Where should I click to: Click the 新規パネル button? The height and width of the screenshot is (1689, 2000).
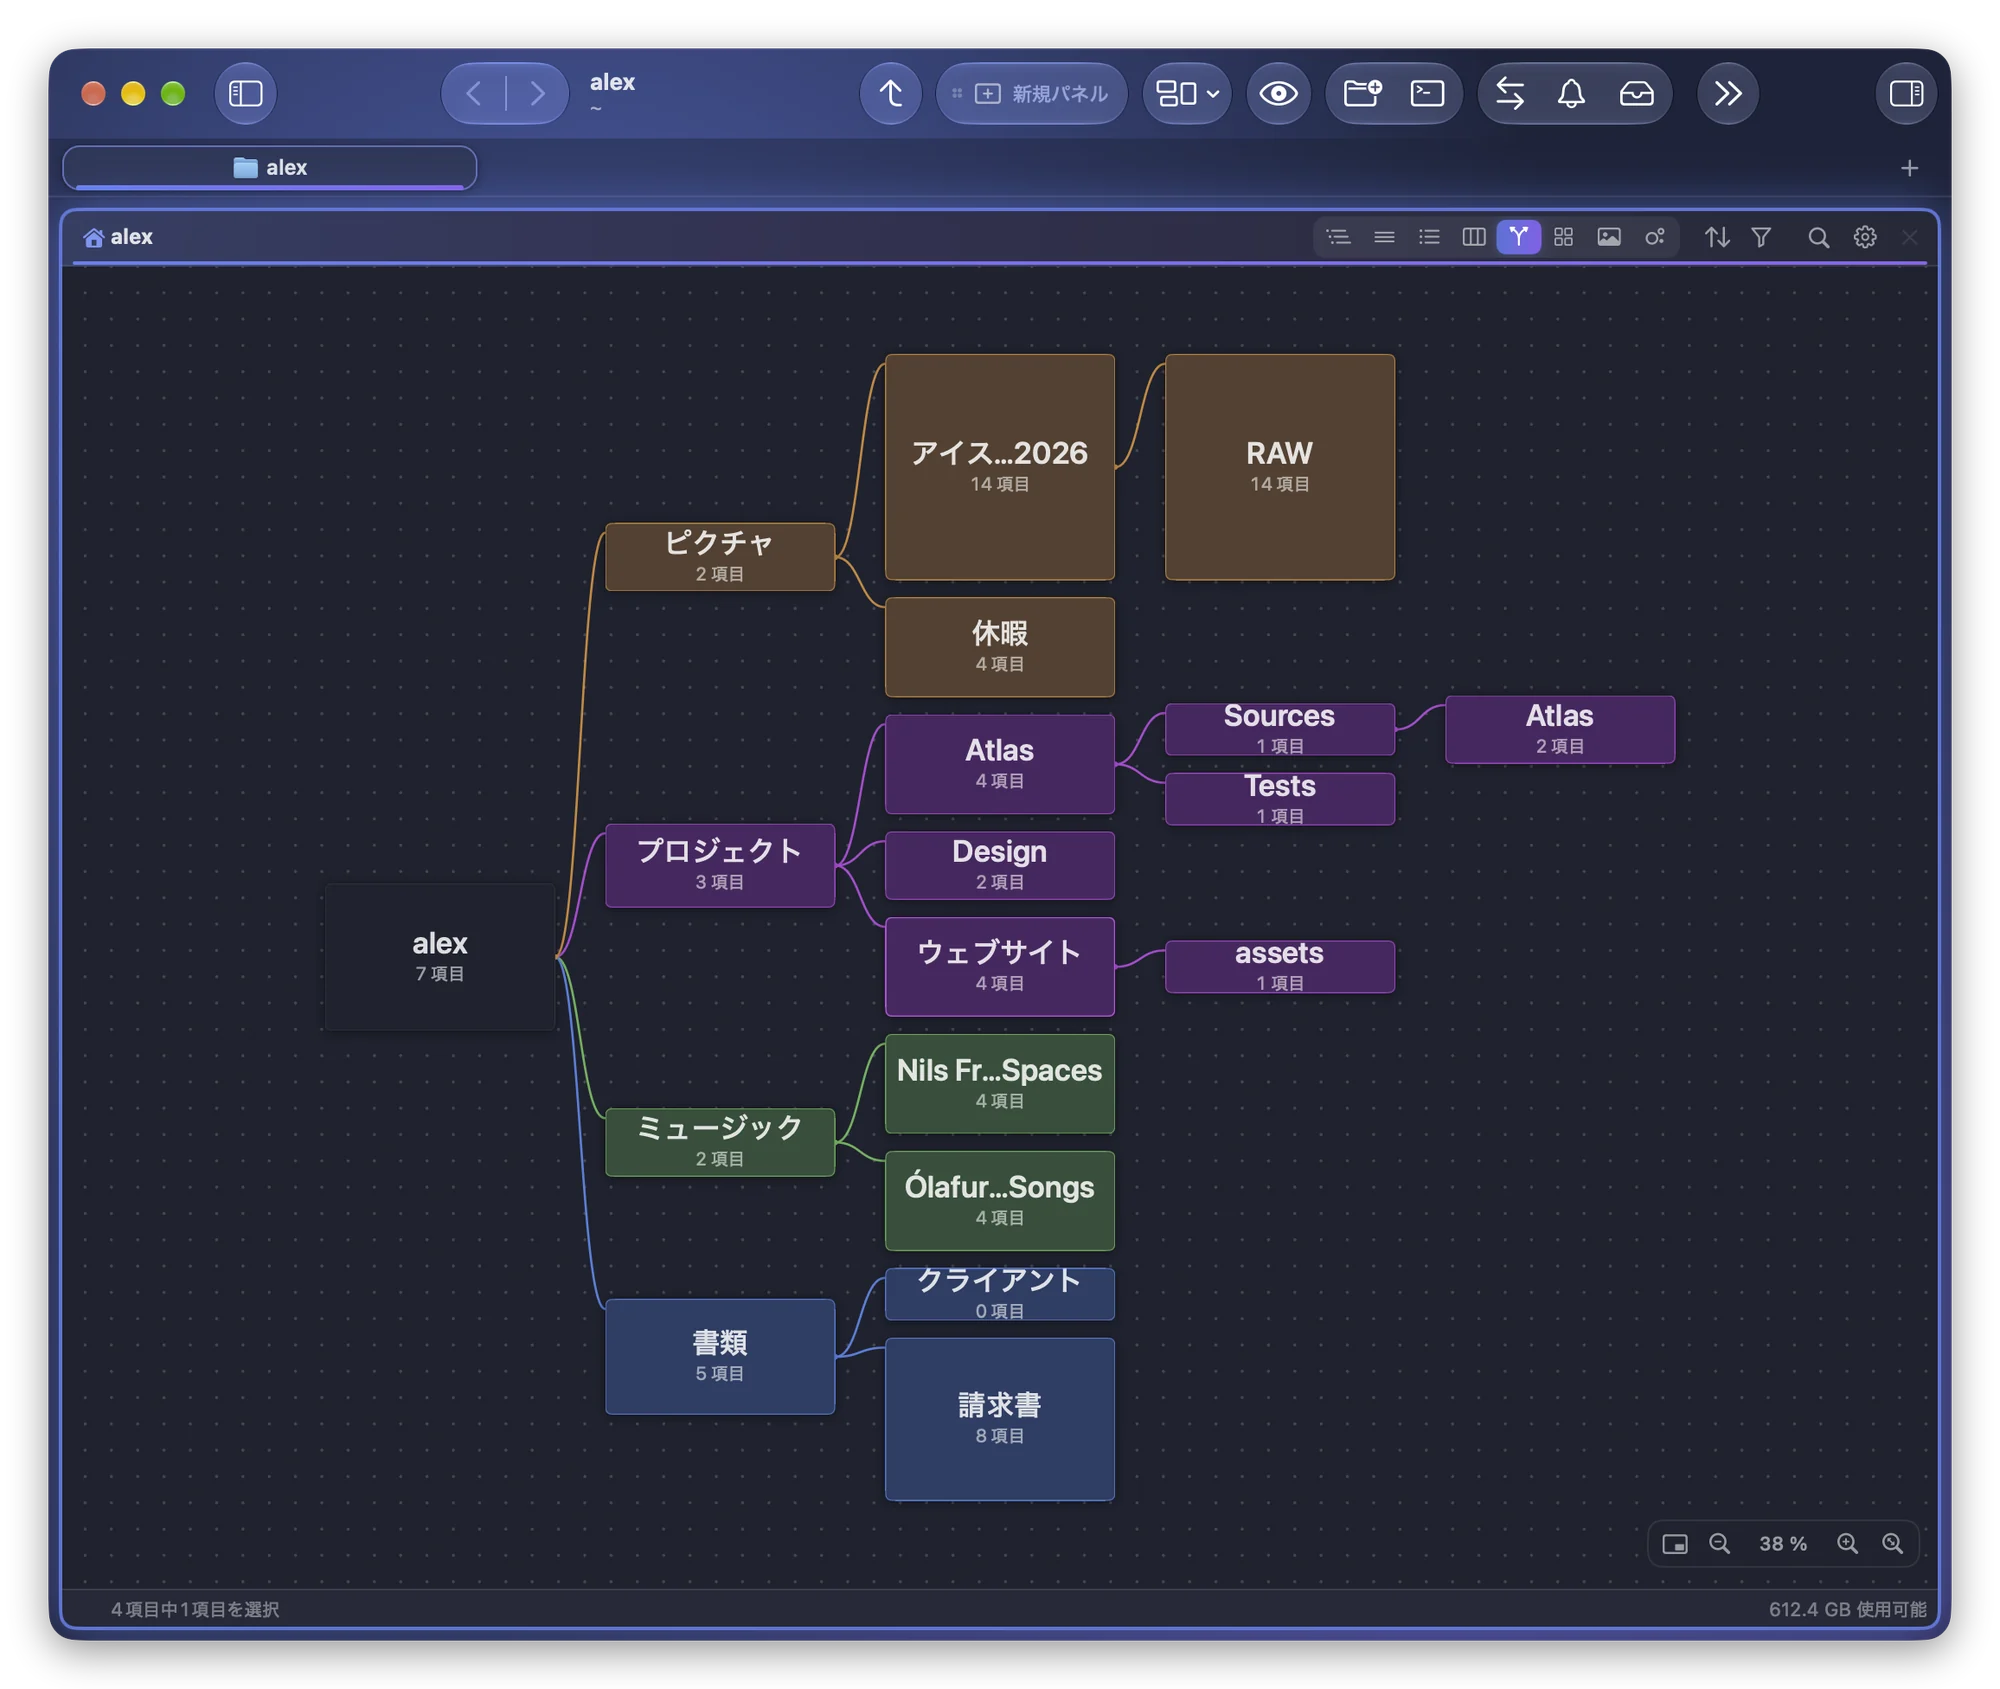pos(1031,94)
